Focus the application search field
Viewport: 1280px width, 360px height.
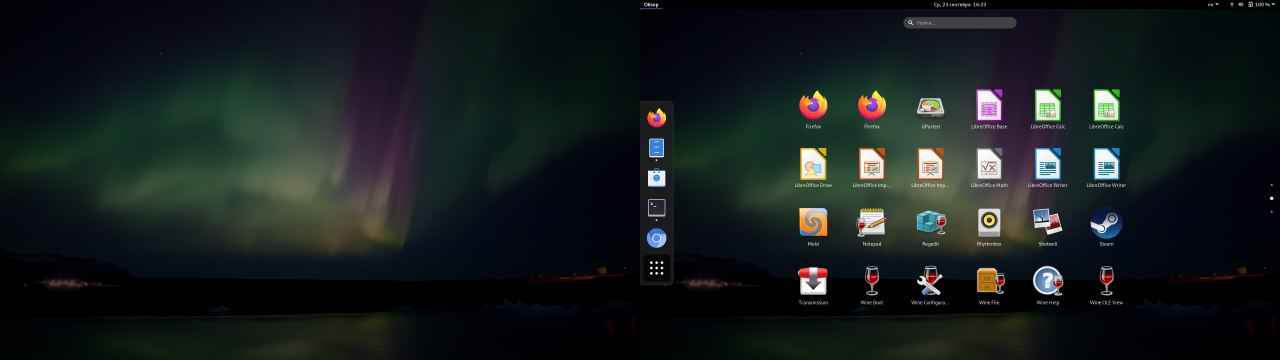960,22
